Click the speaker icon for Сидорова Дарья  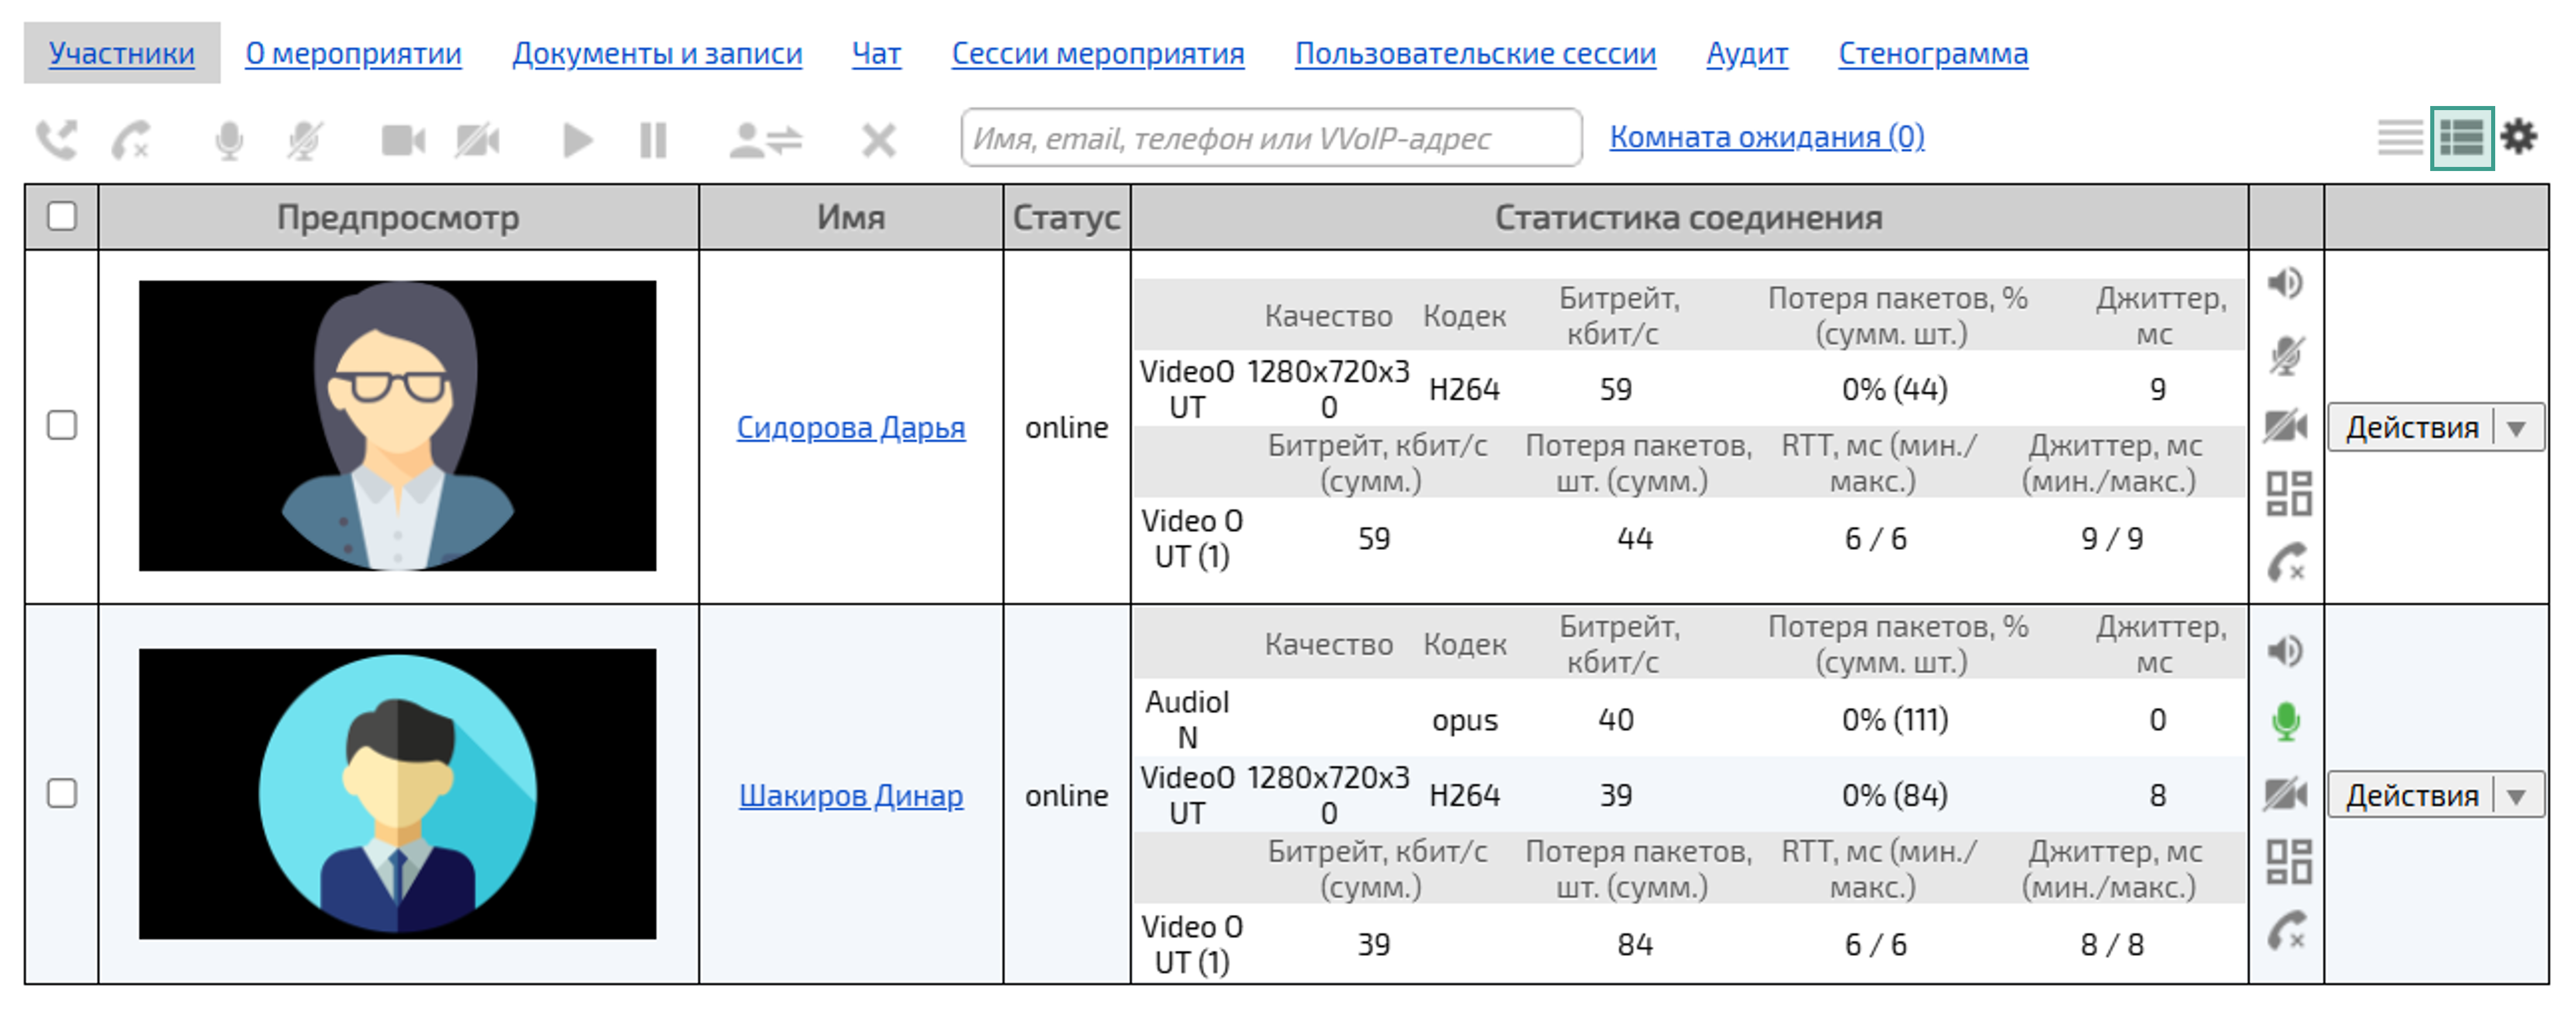[x=2288, y=284]
